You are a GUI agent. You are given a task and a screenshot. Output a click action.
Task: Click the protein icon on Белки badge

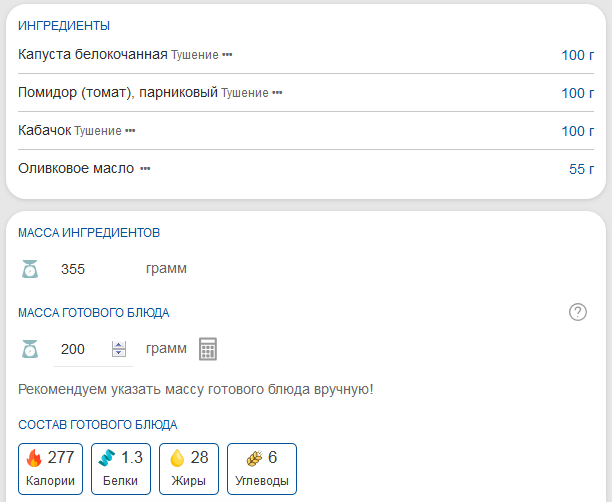[x=107, y=458]
